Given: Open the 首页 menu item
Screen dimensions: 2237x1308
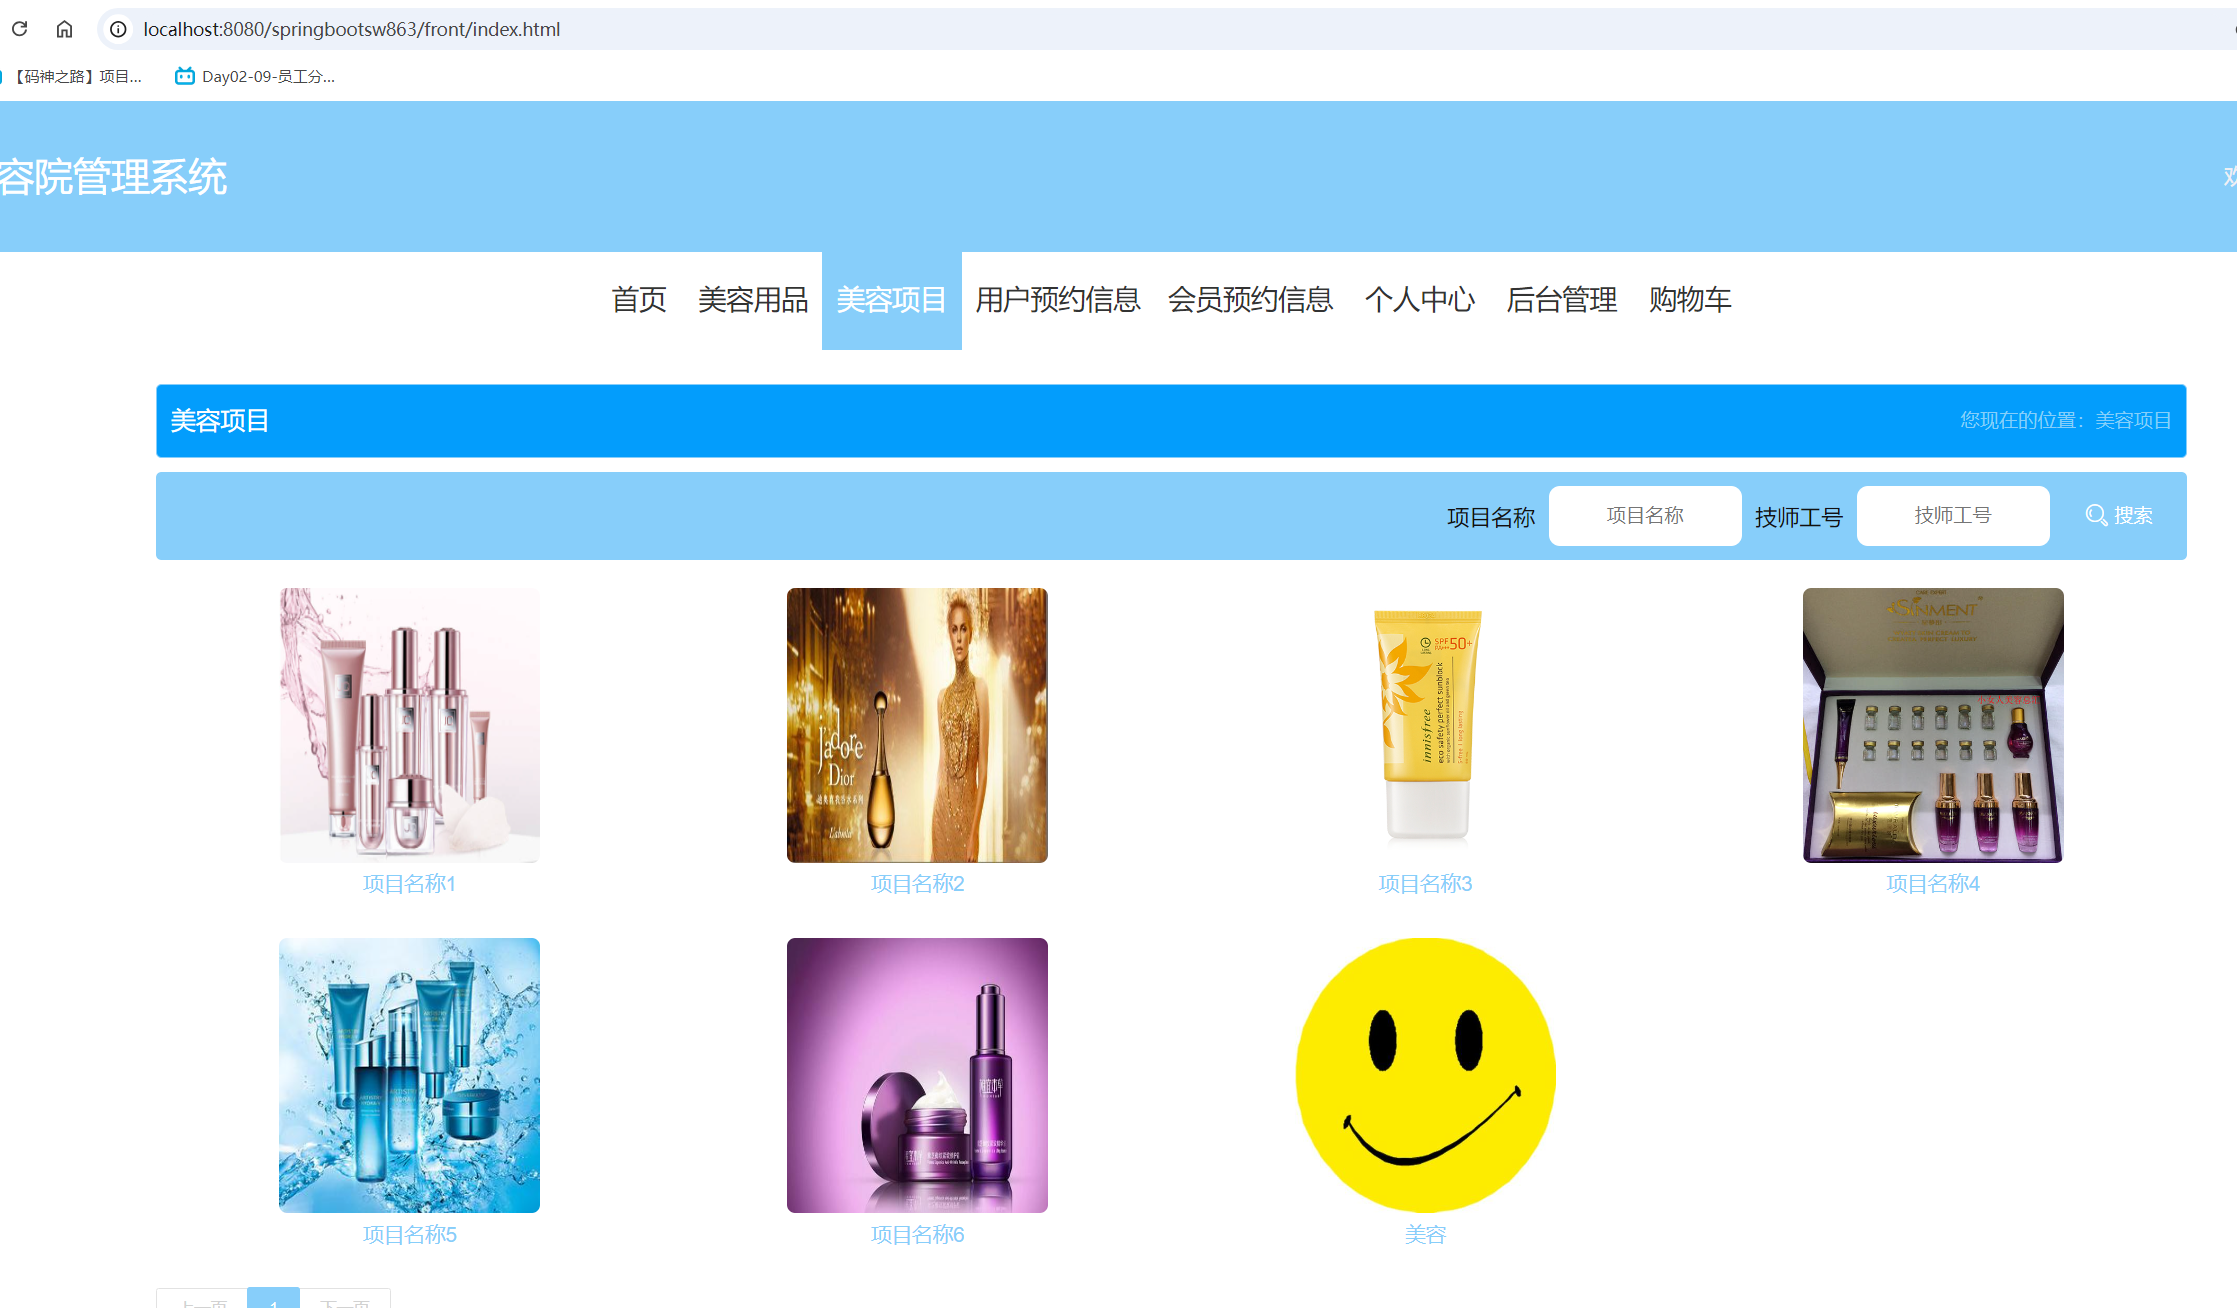Looking at the screenshot, I should (638, 300).
